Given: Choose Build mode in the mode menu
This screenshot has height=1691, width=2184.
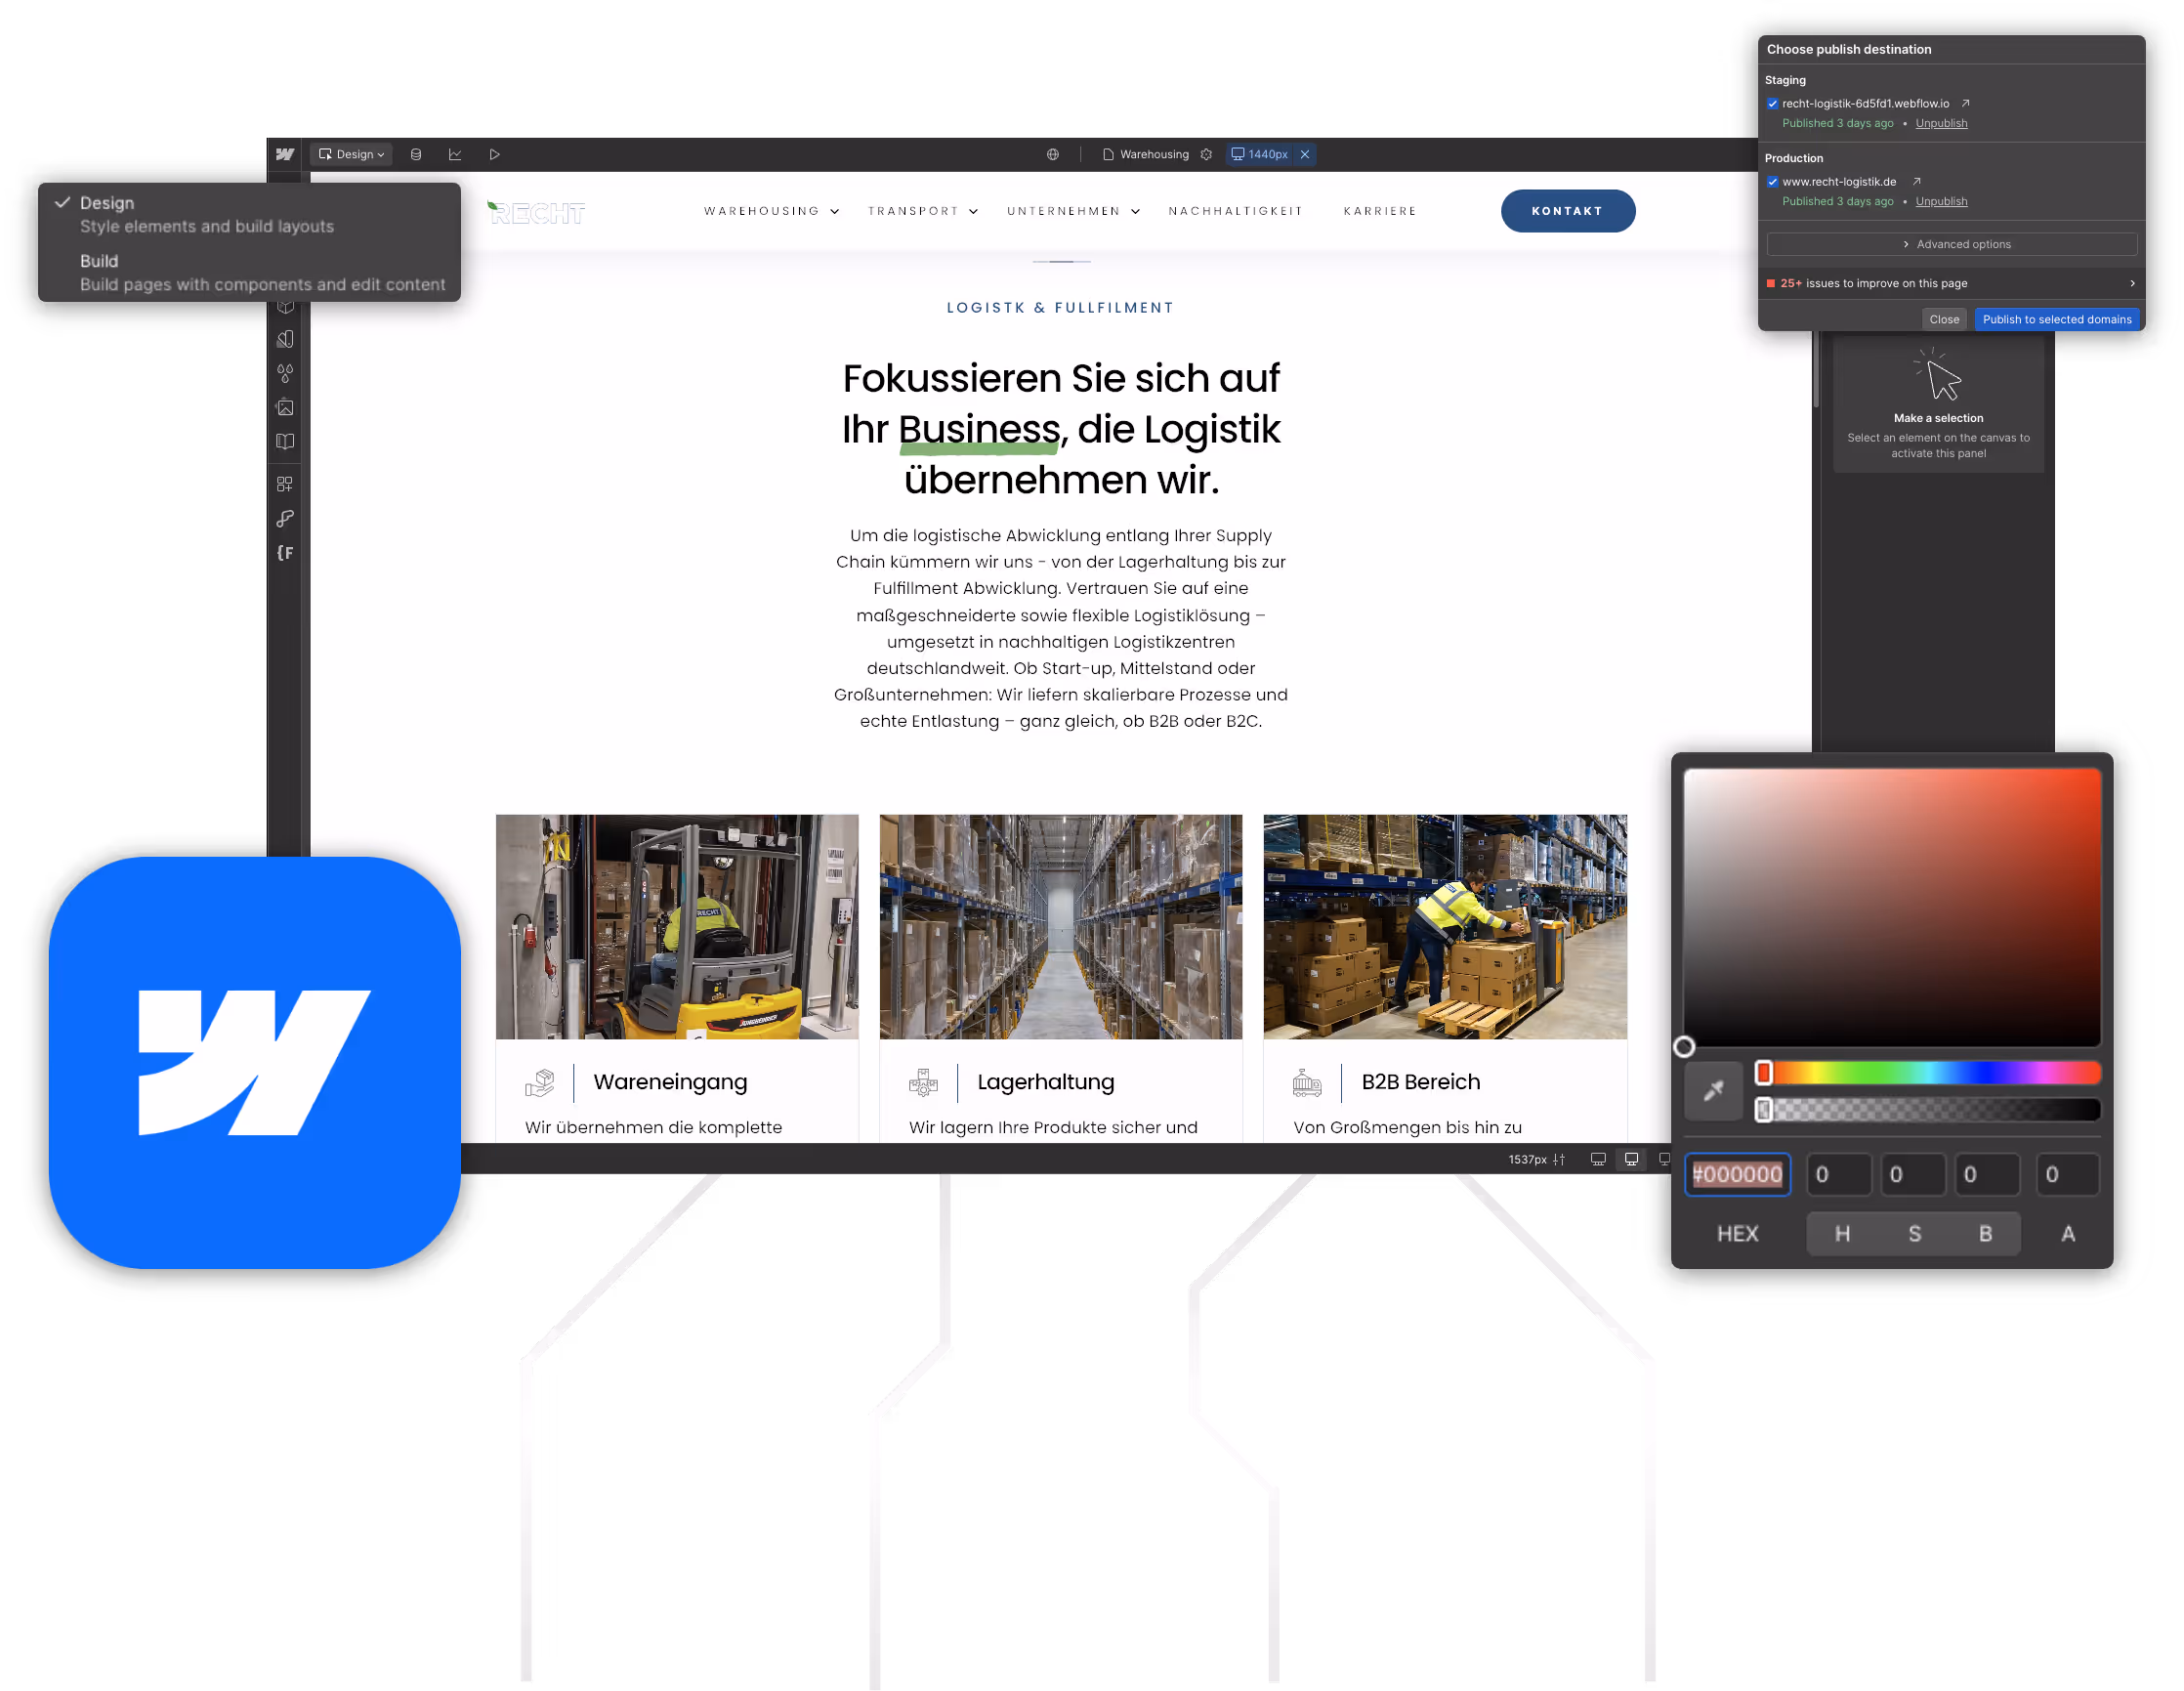Looking at the screenshot, I should 249,272.
